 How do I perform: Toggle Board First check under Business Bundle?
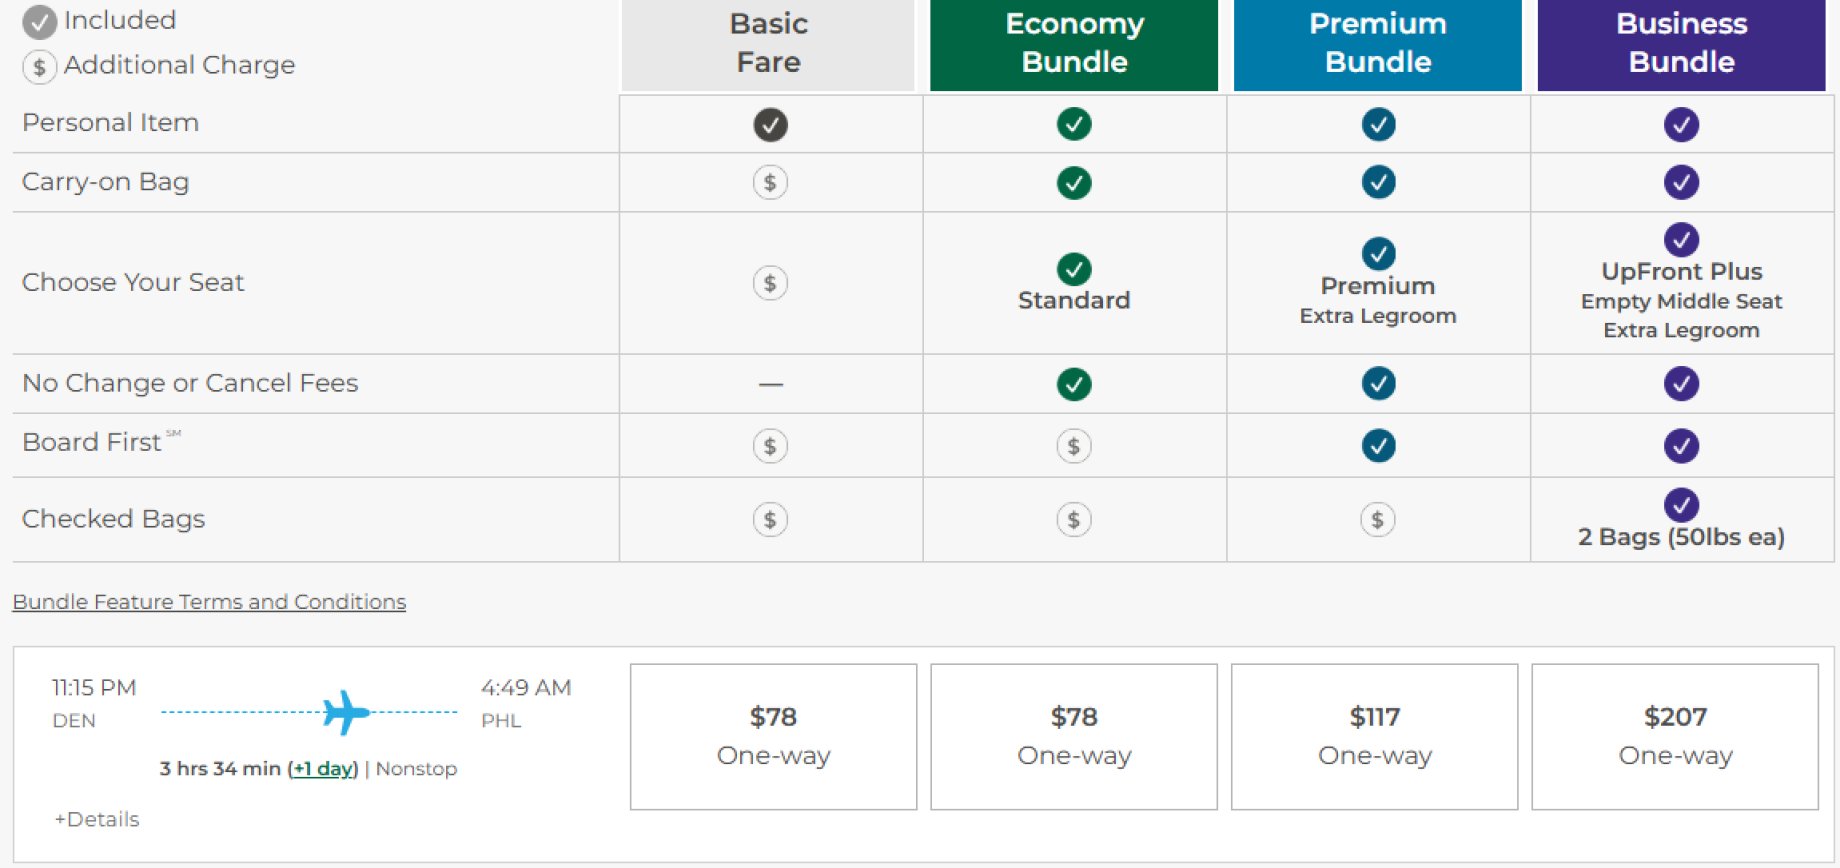[x=1680, y=445]
